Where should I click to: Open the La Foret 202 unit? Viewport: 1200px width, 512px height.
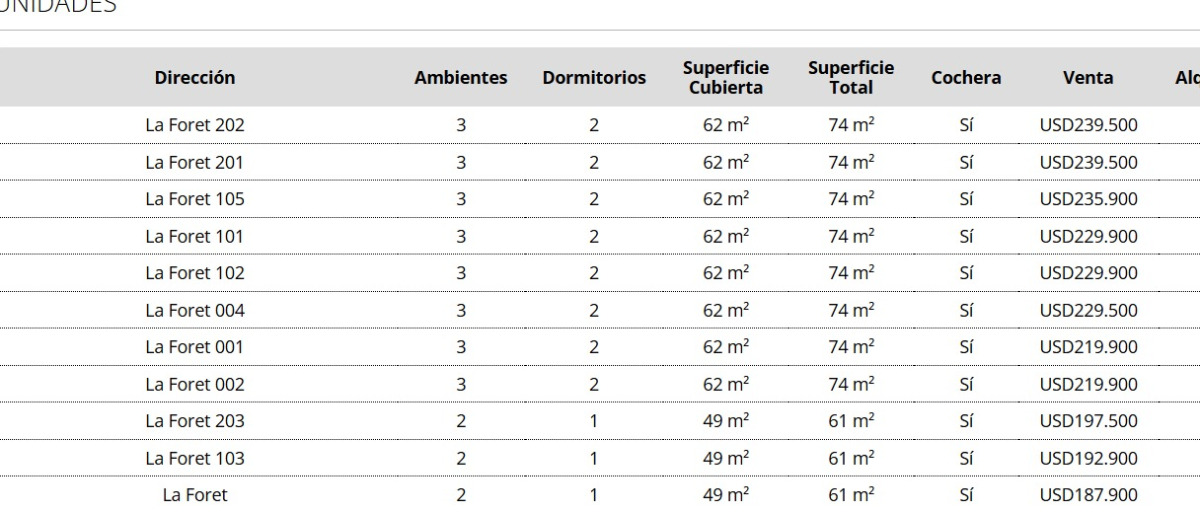(195, 126)
